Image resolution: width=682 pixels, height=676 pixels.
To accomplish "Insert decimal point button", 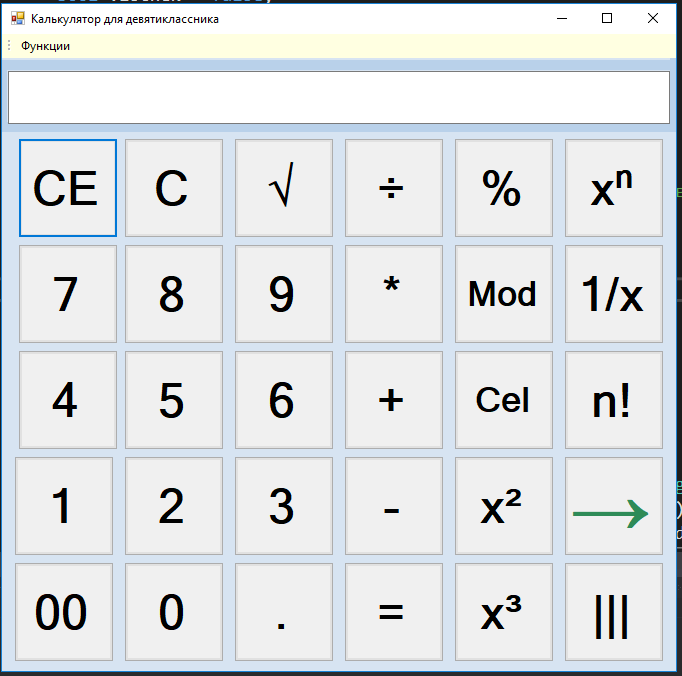I will pos(284,612).
